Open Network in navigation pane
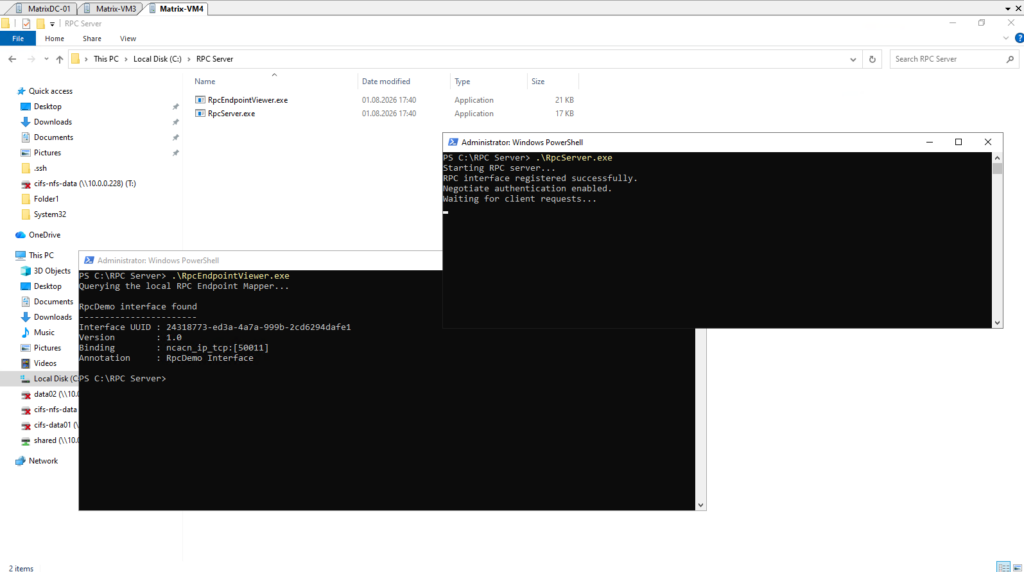Image resolution: width=1024 pixels, height=572 pixels. pyautogui.click(x=43, y=461)
